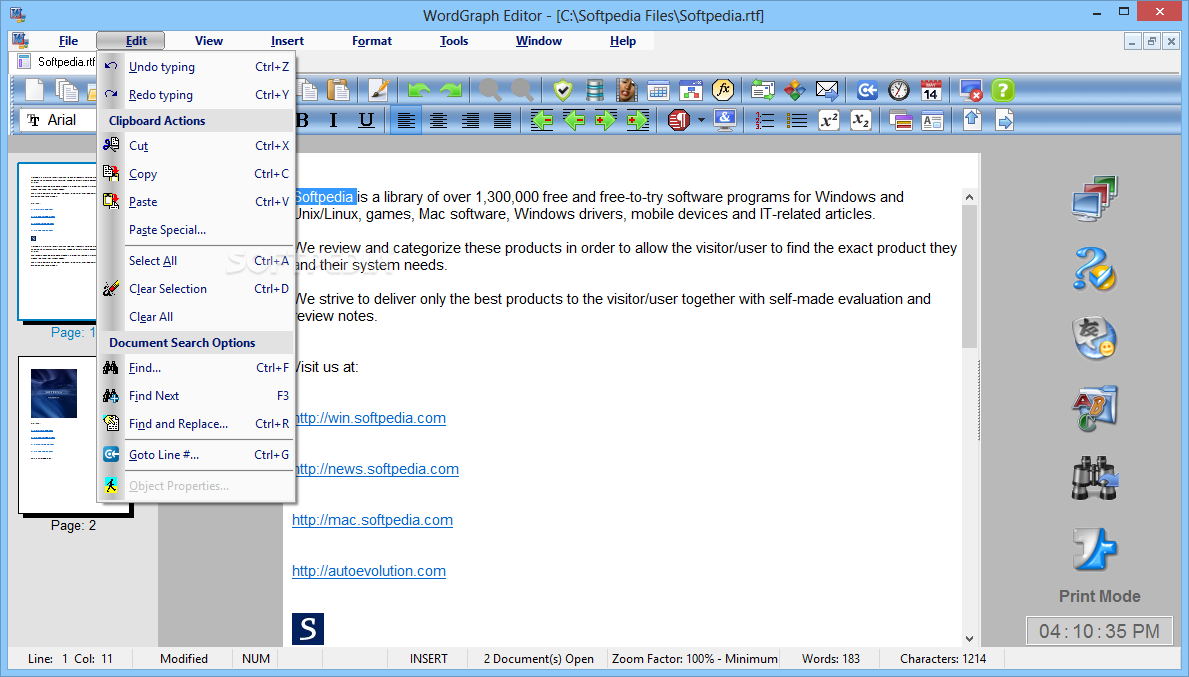Click the Print Mode sidebar icon

pos(1095,549)
